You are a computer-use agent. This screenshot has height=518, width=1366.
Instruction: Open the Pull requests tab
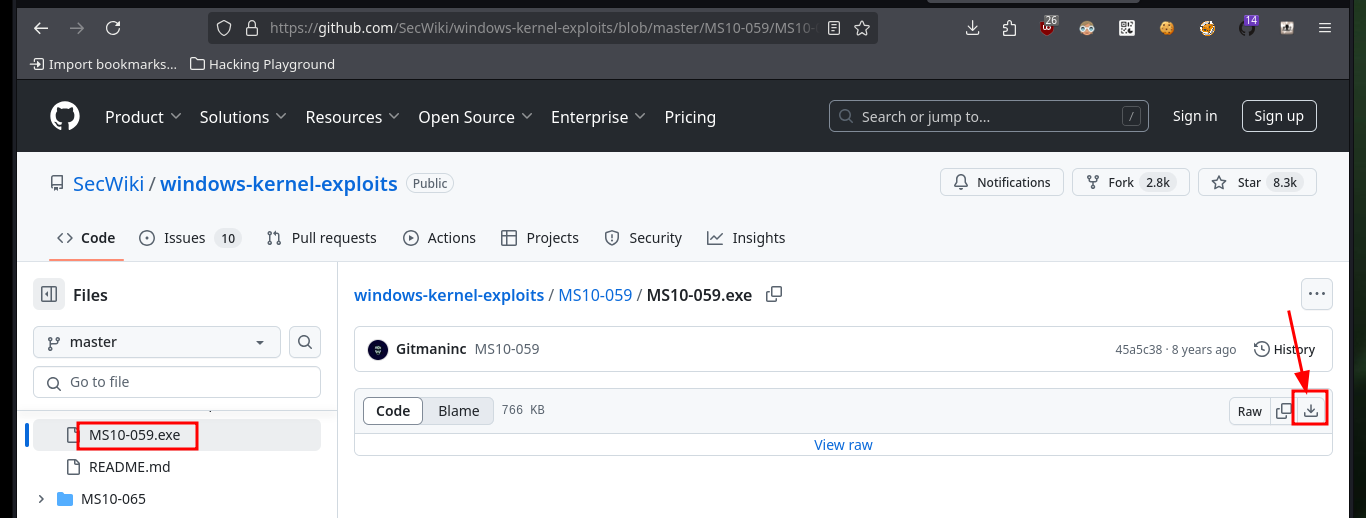click(321, 238)
